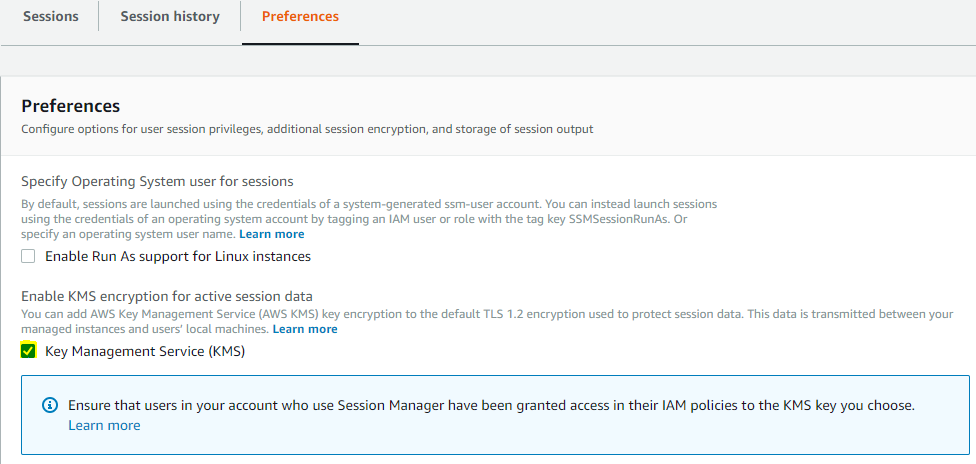The image size is (976, 464).
Task: Uncheck the Key Management Service (KMS) checkbox
Action: click(28, 351)
